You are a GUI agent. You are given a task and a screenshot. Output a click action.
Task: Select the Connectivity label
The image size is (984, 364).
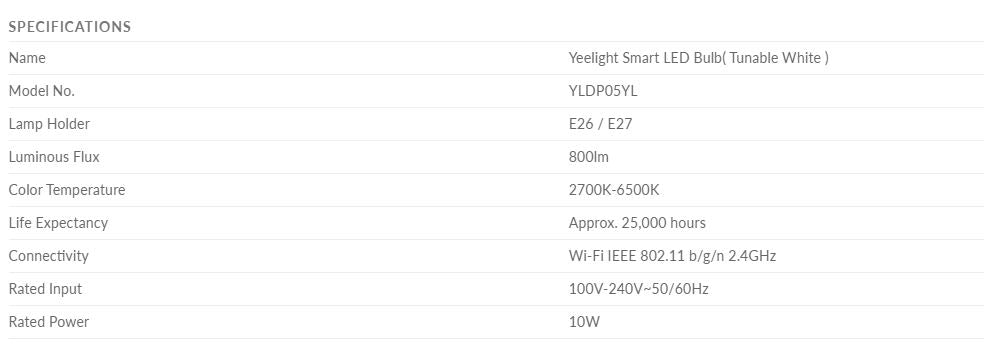coord(48,256)
